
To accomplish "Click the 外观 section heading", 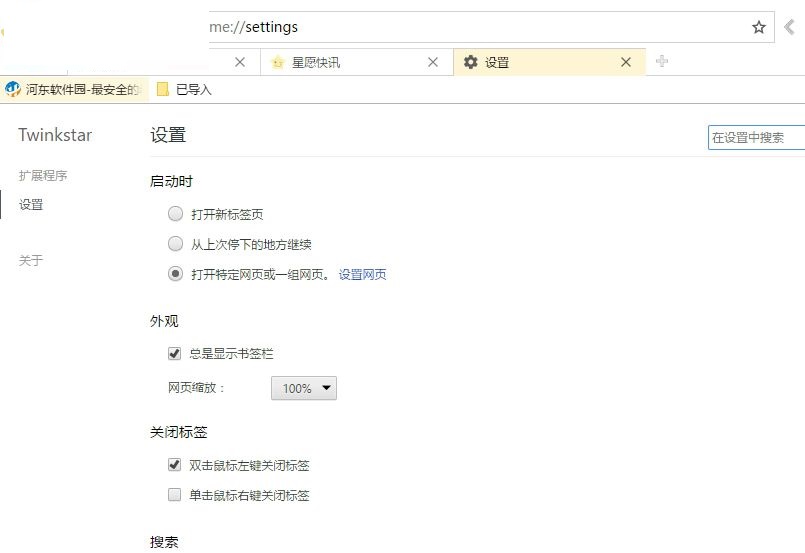I will click(164, 321).
